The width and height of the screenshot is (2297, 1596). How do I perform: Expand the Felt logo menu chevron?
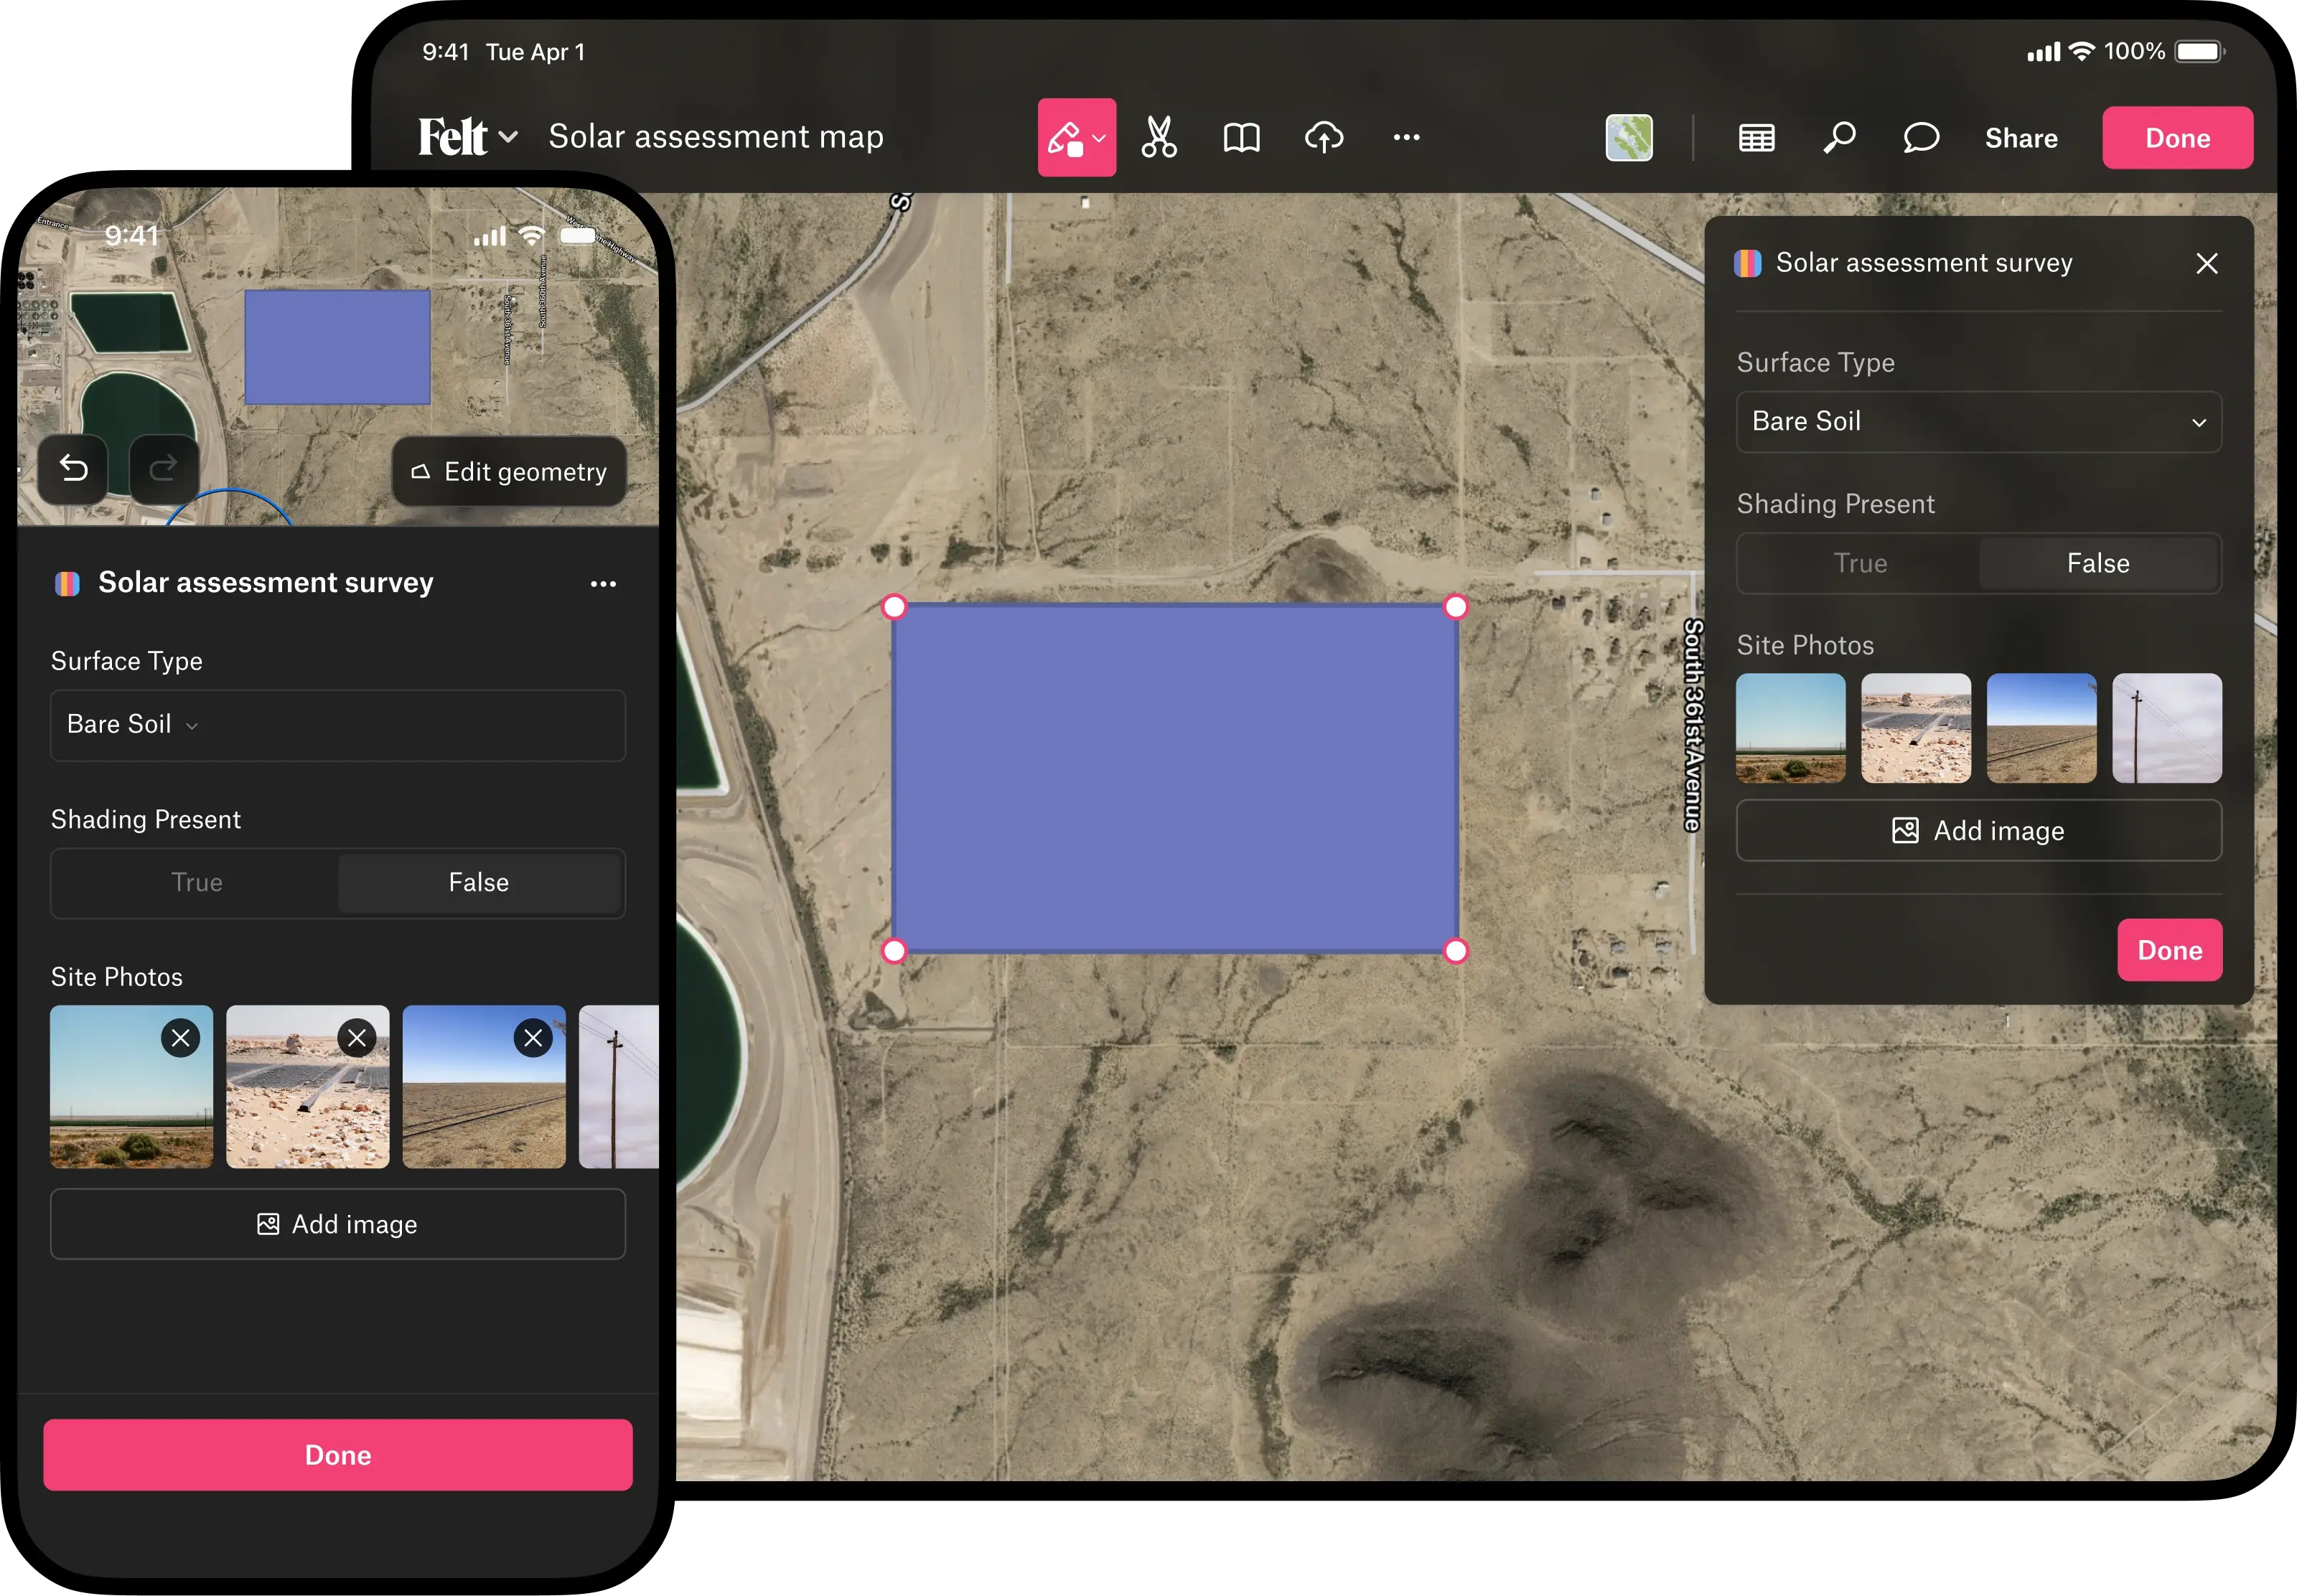[508, 137]
